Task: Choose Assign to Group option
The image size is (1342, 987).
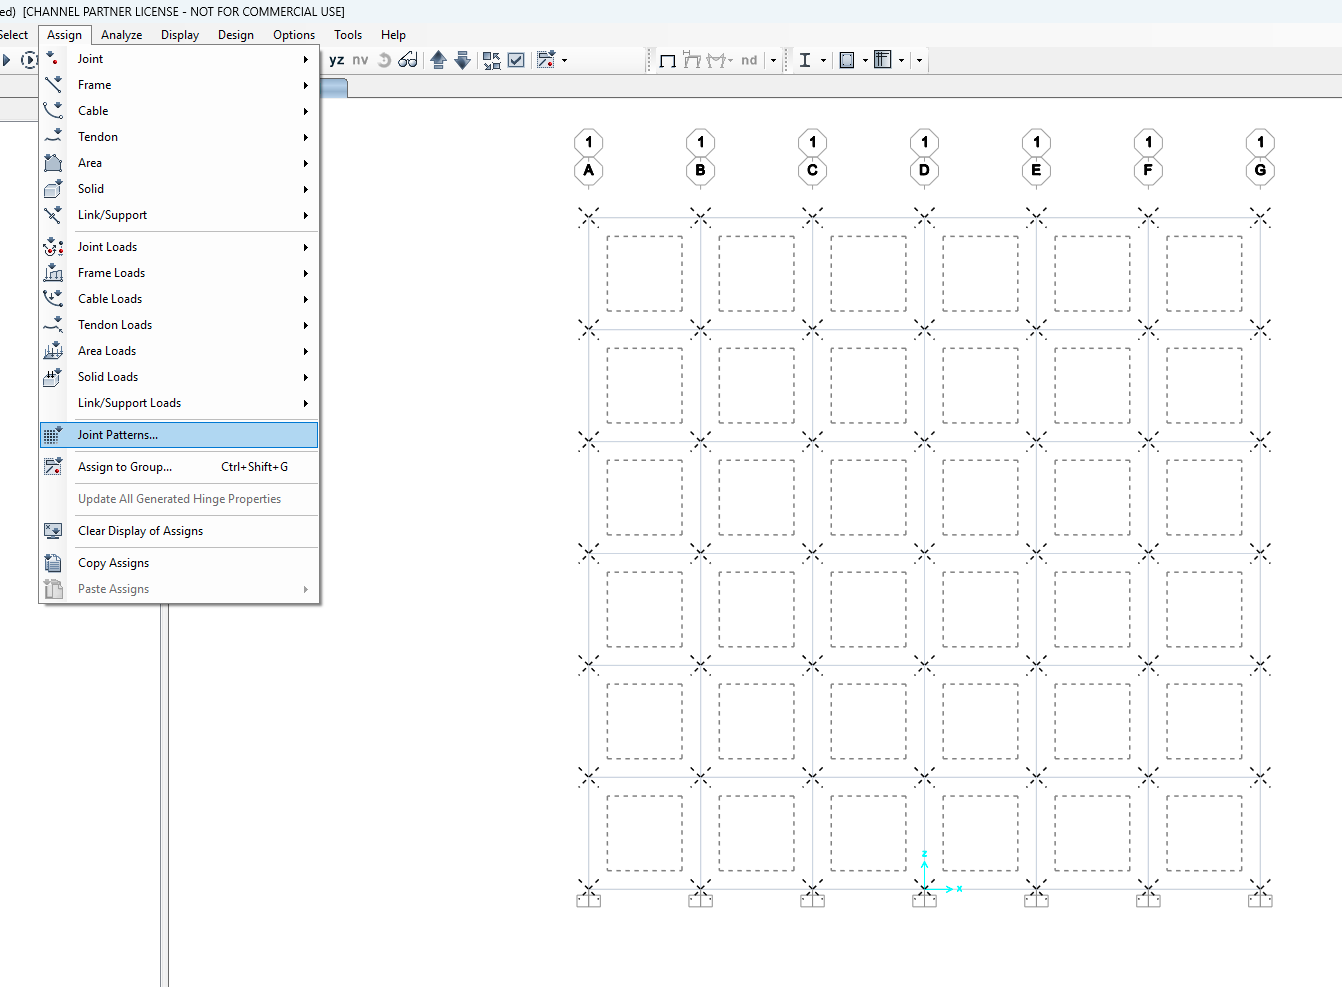Action: click(x=125, y=467)
